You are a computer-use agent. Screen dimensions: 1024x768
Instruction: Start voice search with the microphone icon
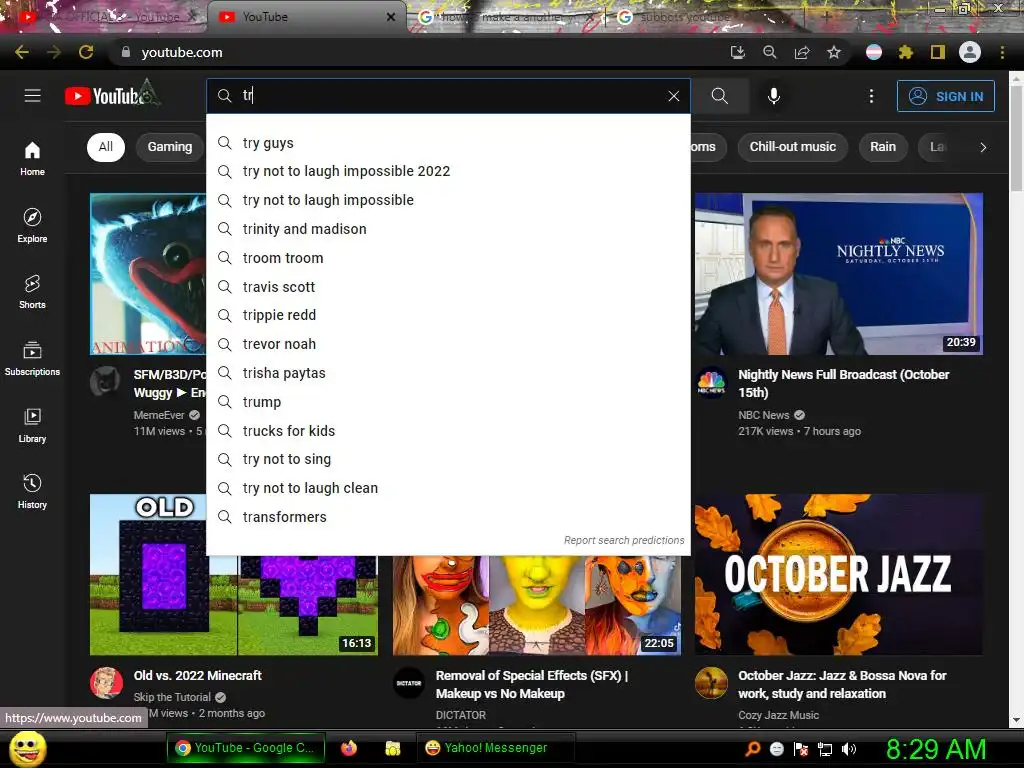coord(774,96)
